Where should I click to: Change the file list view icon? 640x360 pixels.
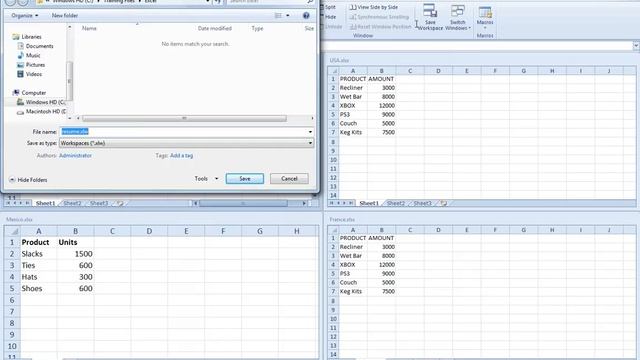278,16
